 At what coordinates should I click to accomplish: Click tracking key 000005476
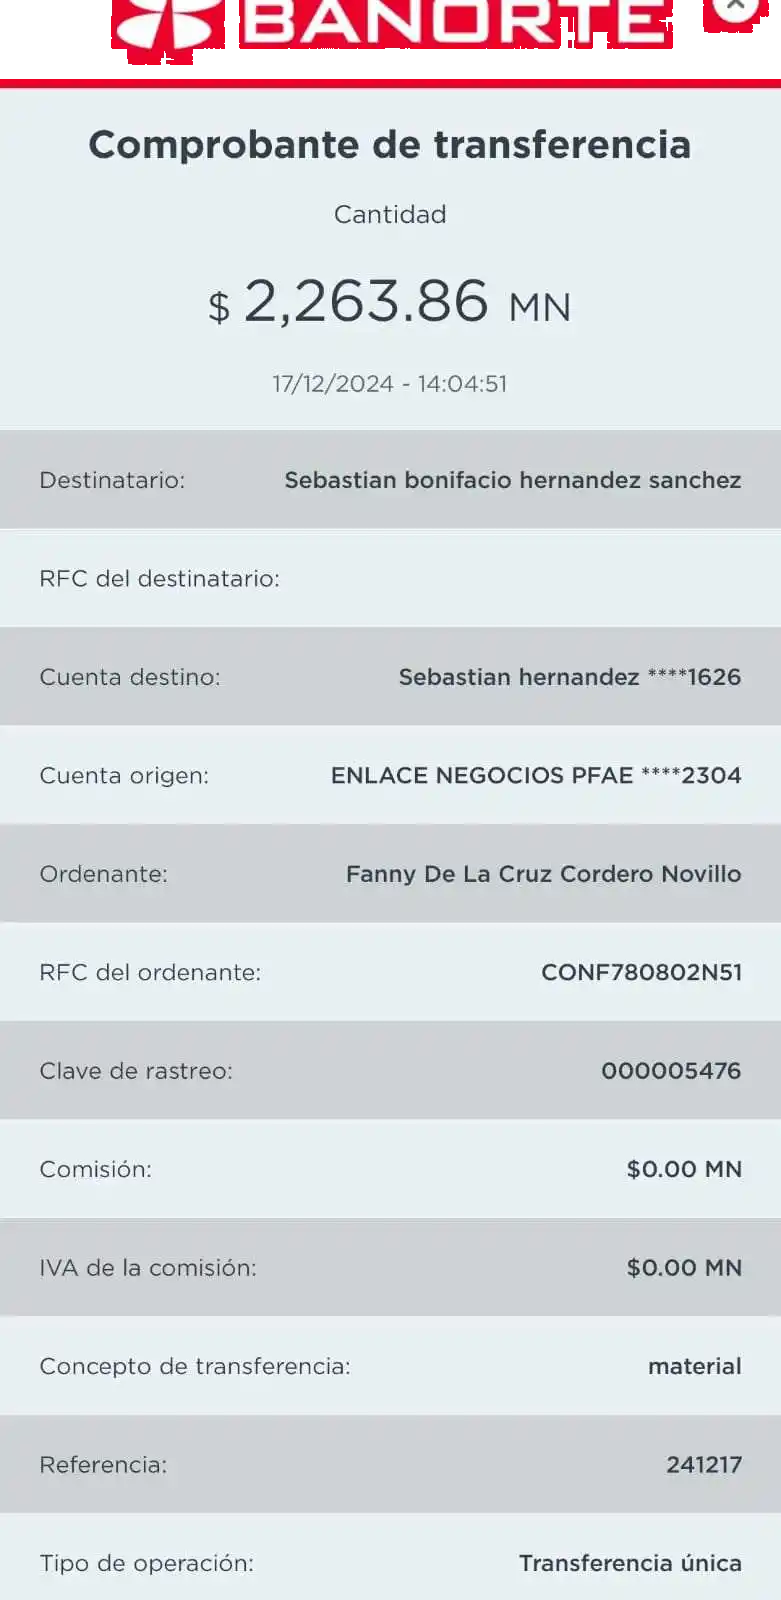pyautogui.click(x=670, y=1071)
